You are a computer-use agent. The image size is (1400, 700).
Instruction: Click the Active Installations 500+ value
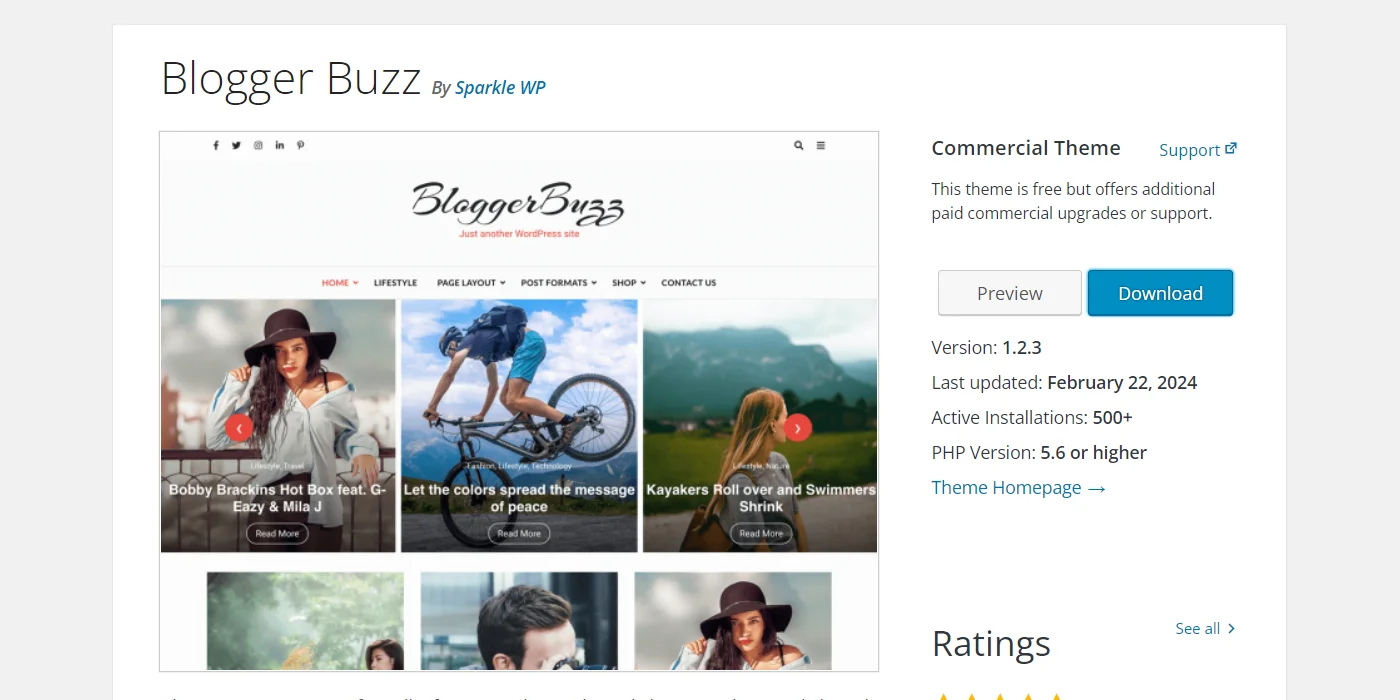pyautogui.click(x=1113, y=418)
